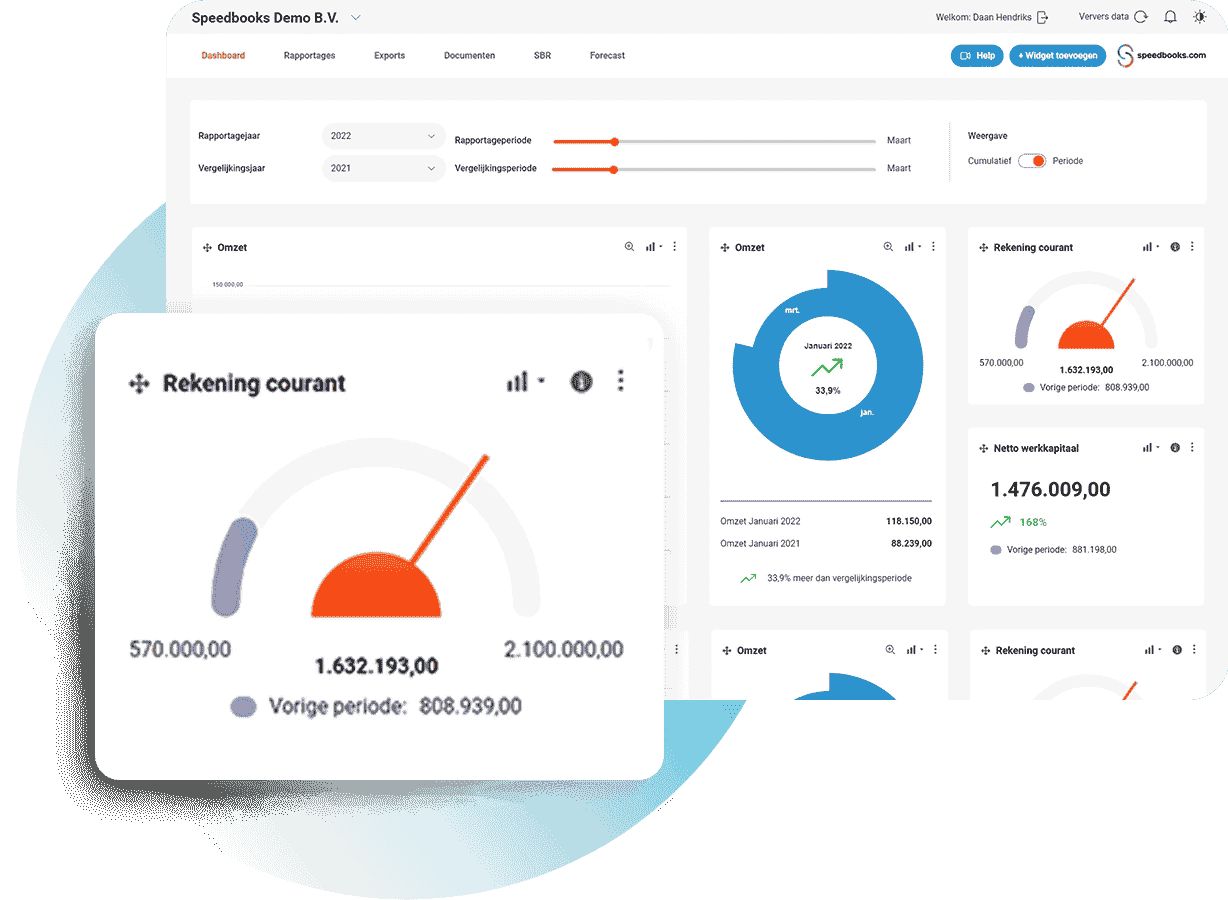
Task: Open the three-dot menu on the enlarged Rekening courant card
Action: pos(621,381)
